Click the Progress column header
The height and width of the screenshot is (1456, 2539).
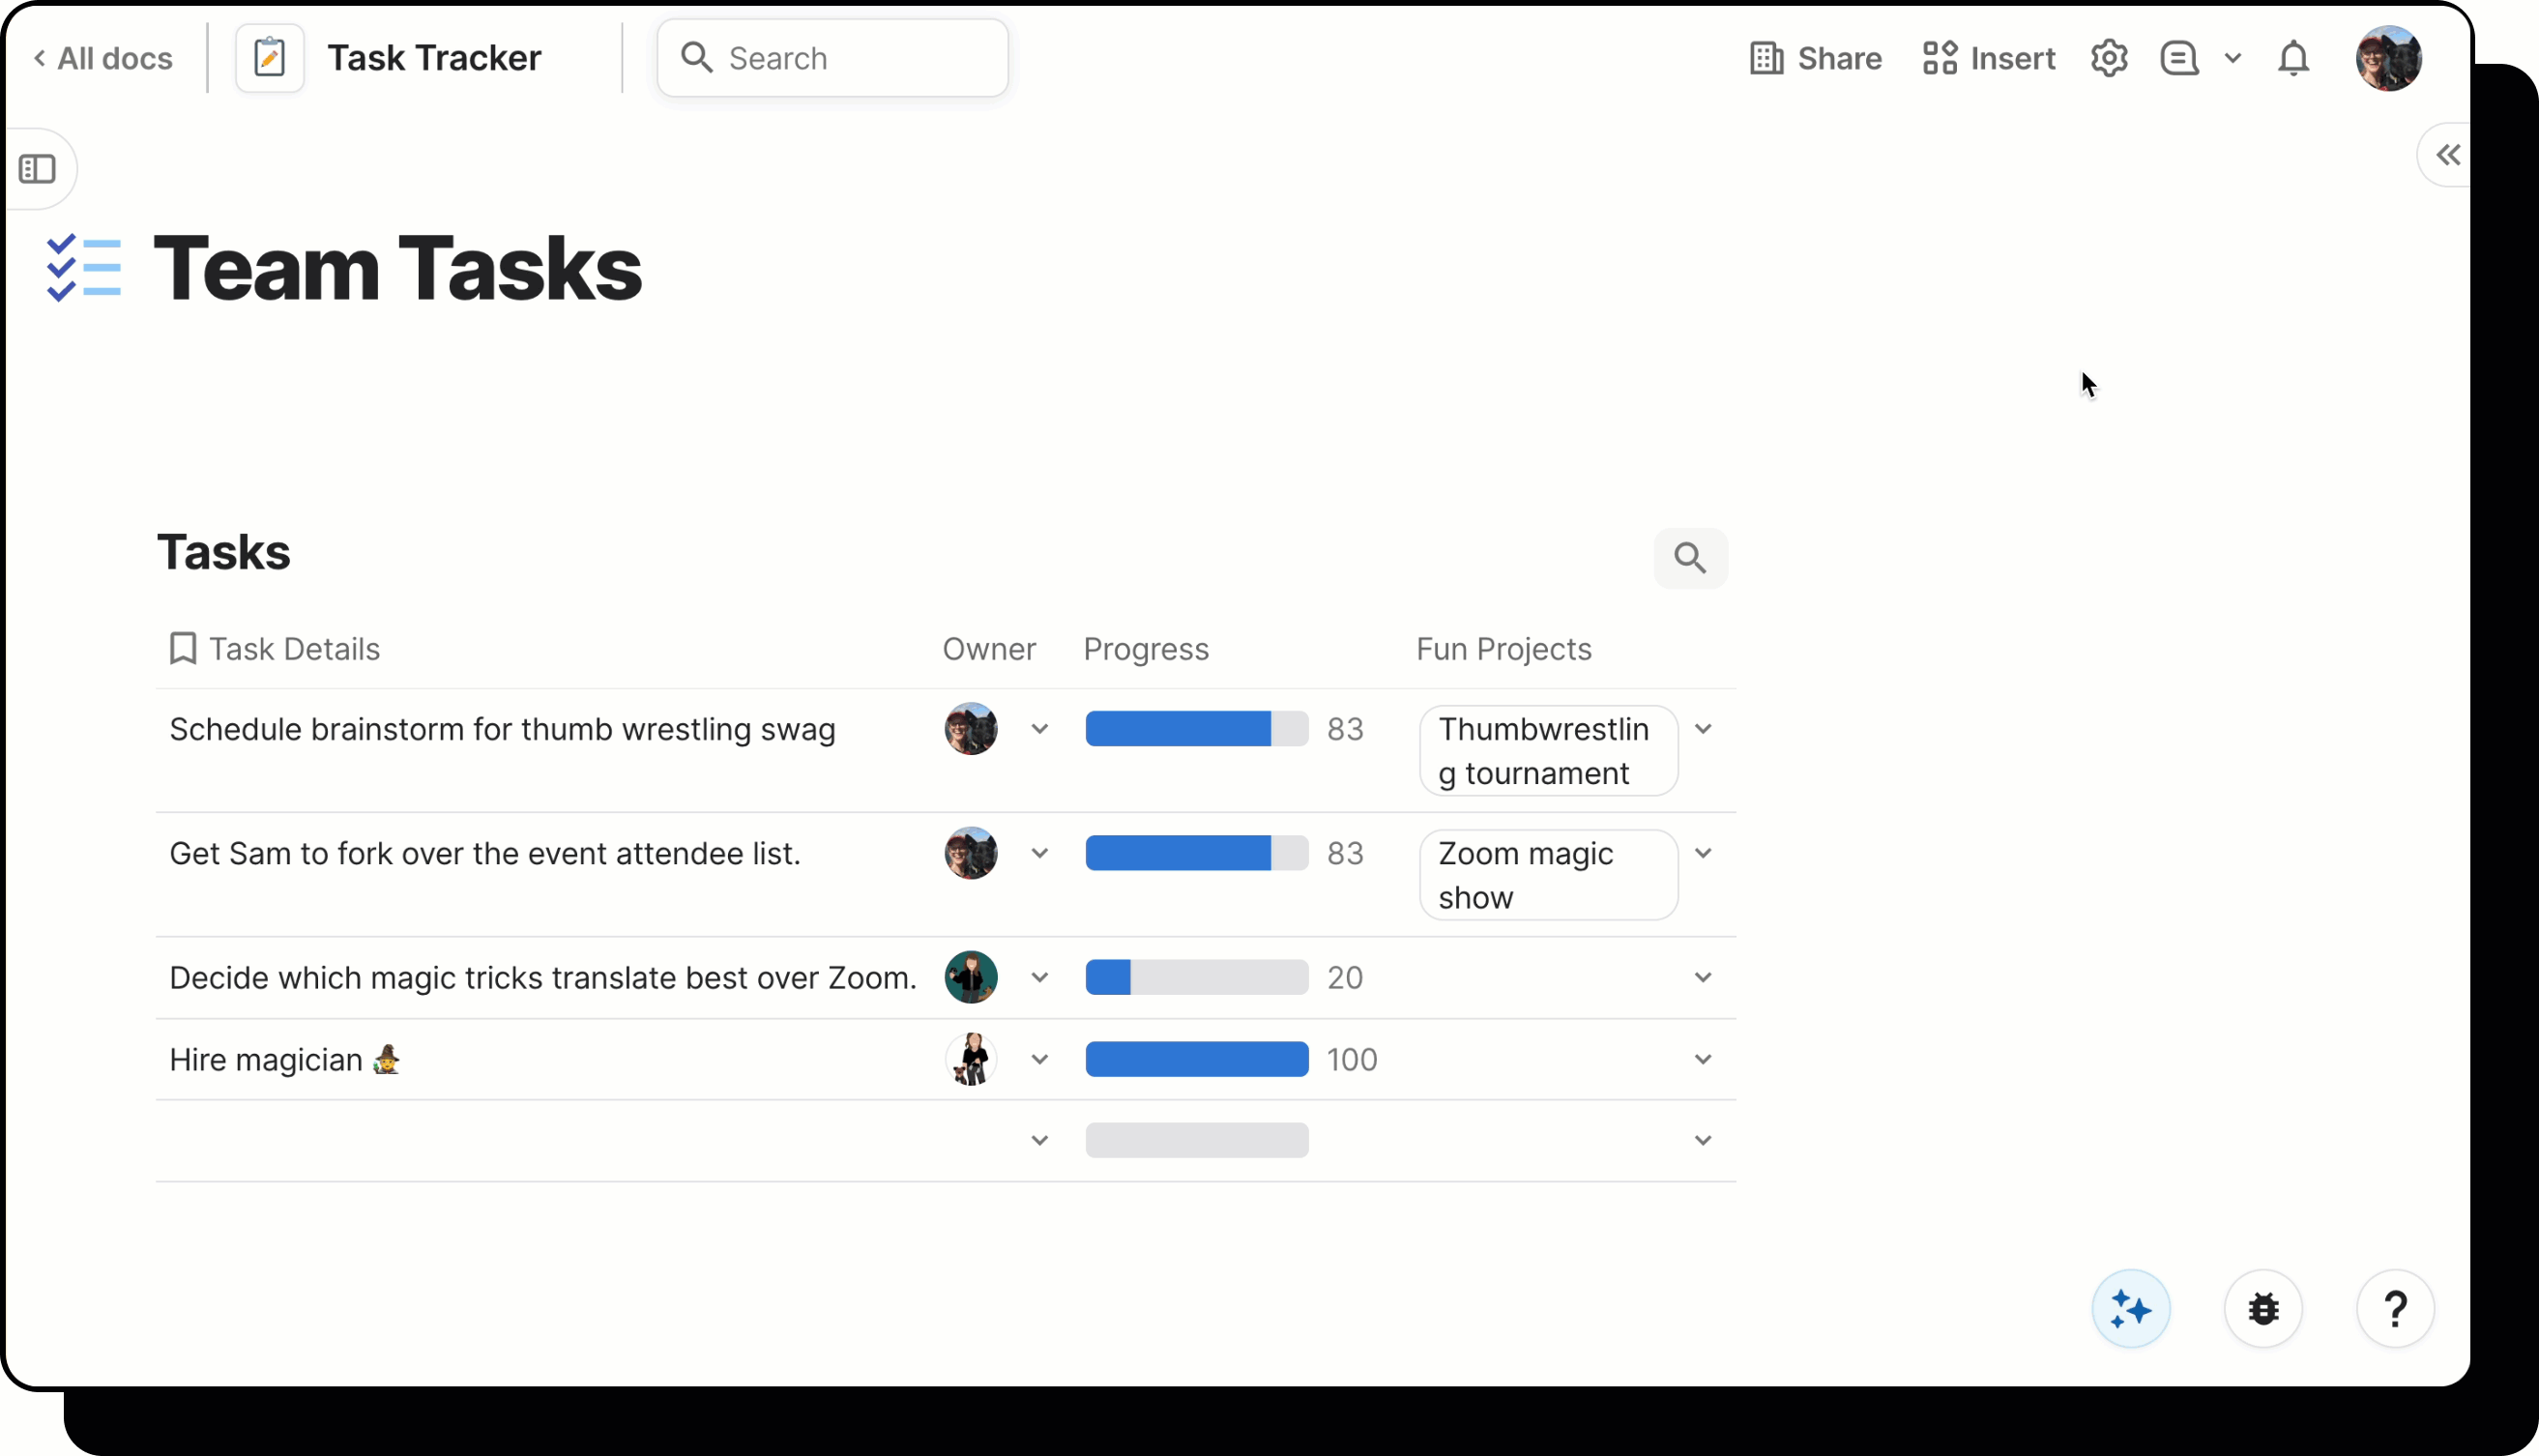point(1146,649)
